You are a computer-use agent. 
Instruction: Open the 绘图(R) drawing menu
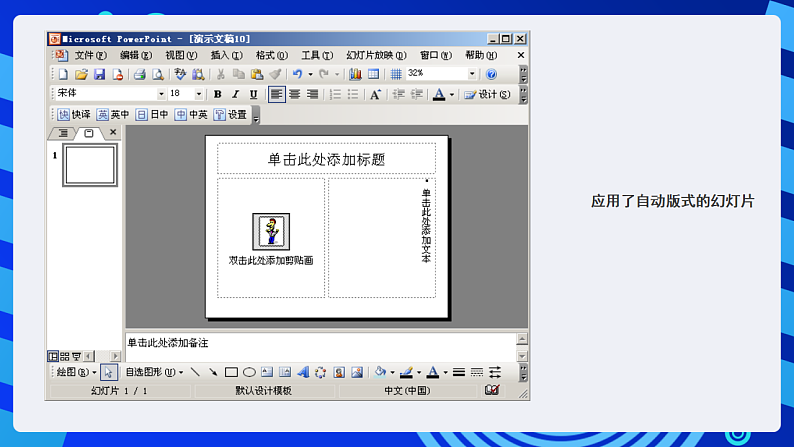point(76,373)
